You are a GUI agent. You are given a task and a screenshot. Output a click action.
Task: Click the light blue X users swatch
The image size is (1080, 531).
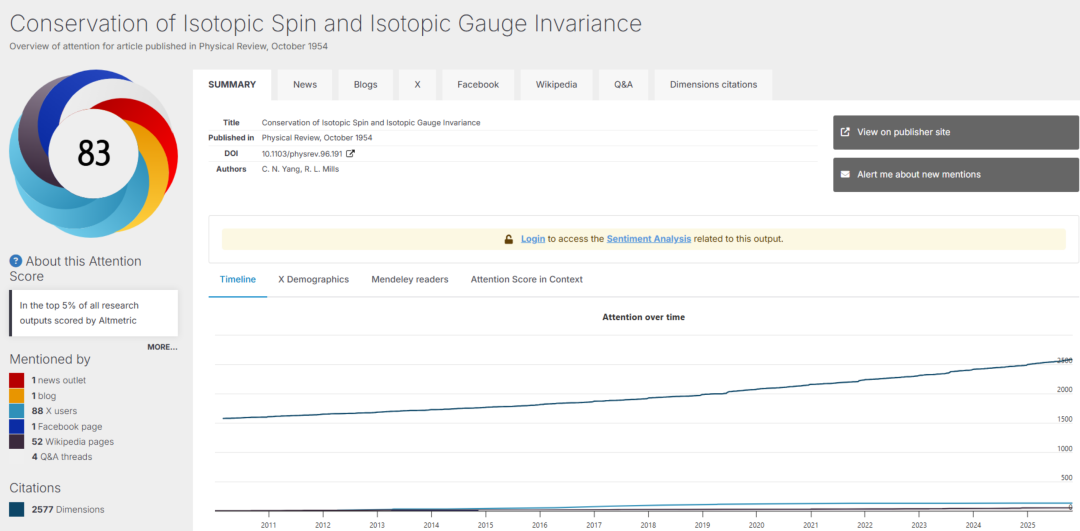coord(17,411)
